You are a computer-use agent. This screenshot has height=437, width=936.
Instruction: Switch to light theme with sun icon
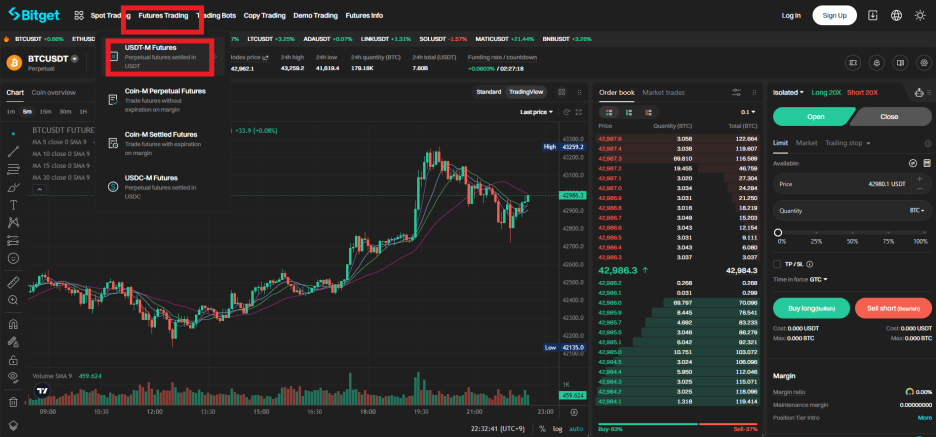[920, 16]
